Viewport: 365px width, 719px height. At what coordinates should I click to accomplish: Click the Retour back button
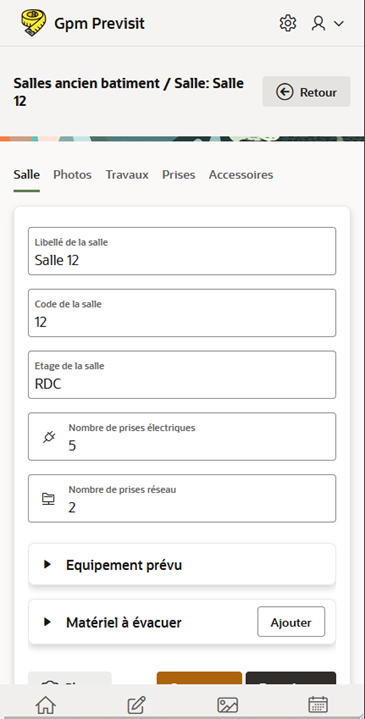(306, 92)
